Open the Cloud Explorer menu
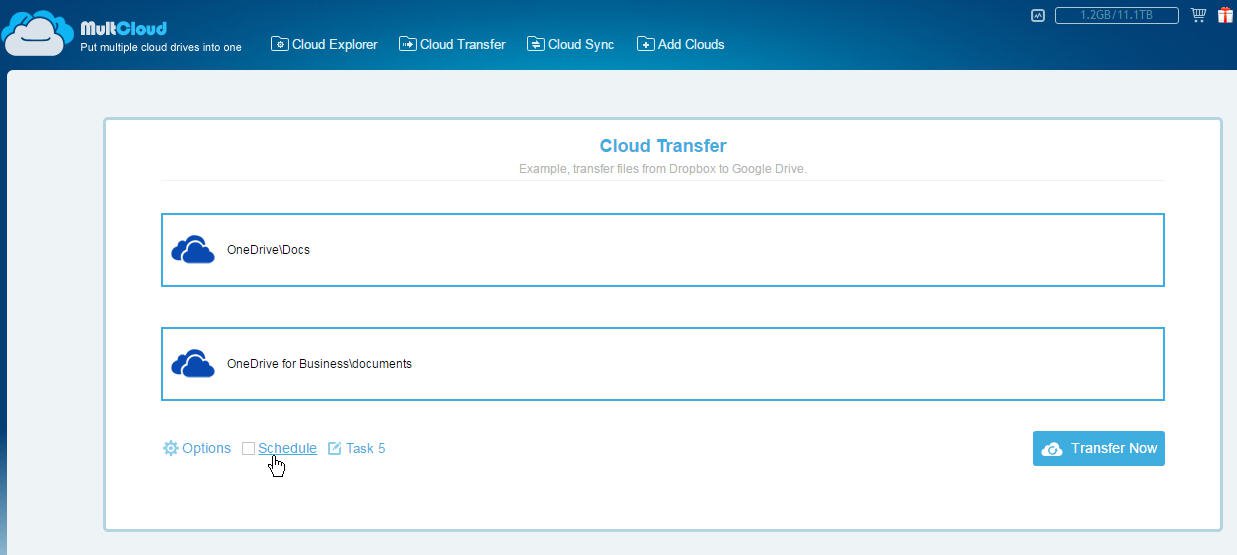The image size is (1237, 555). (x=324, y=44)
